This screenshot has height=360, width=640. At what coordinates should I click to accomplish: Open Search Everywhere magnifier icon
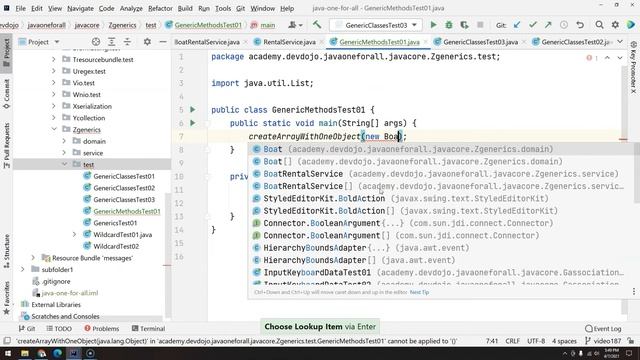[599, 25]
